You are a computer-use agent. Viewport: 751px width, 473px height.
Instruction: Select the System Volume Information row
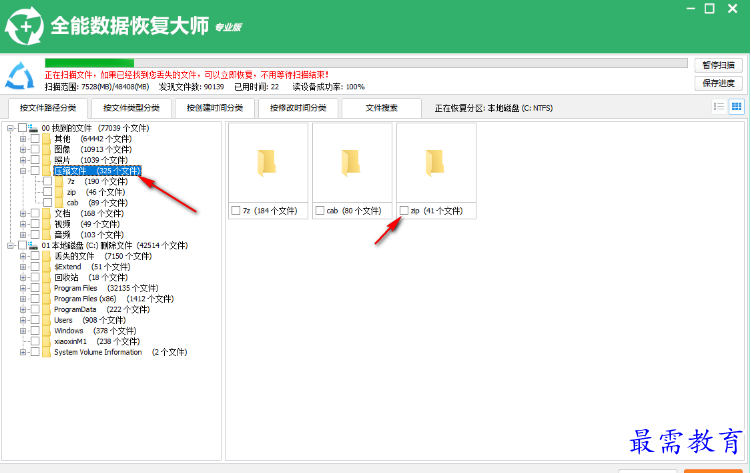coord(121,352)
